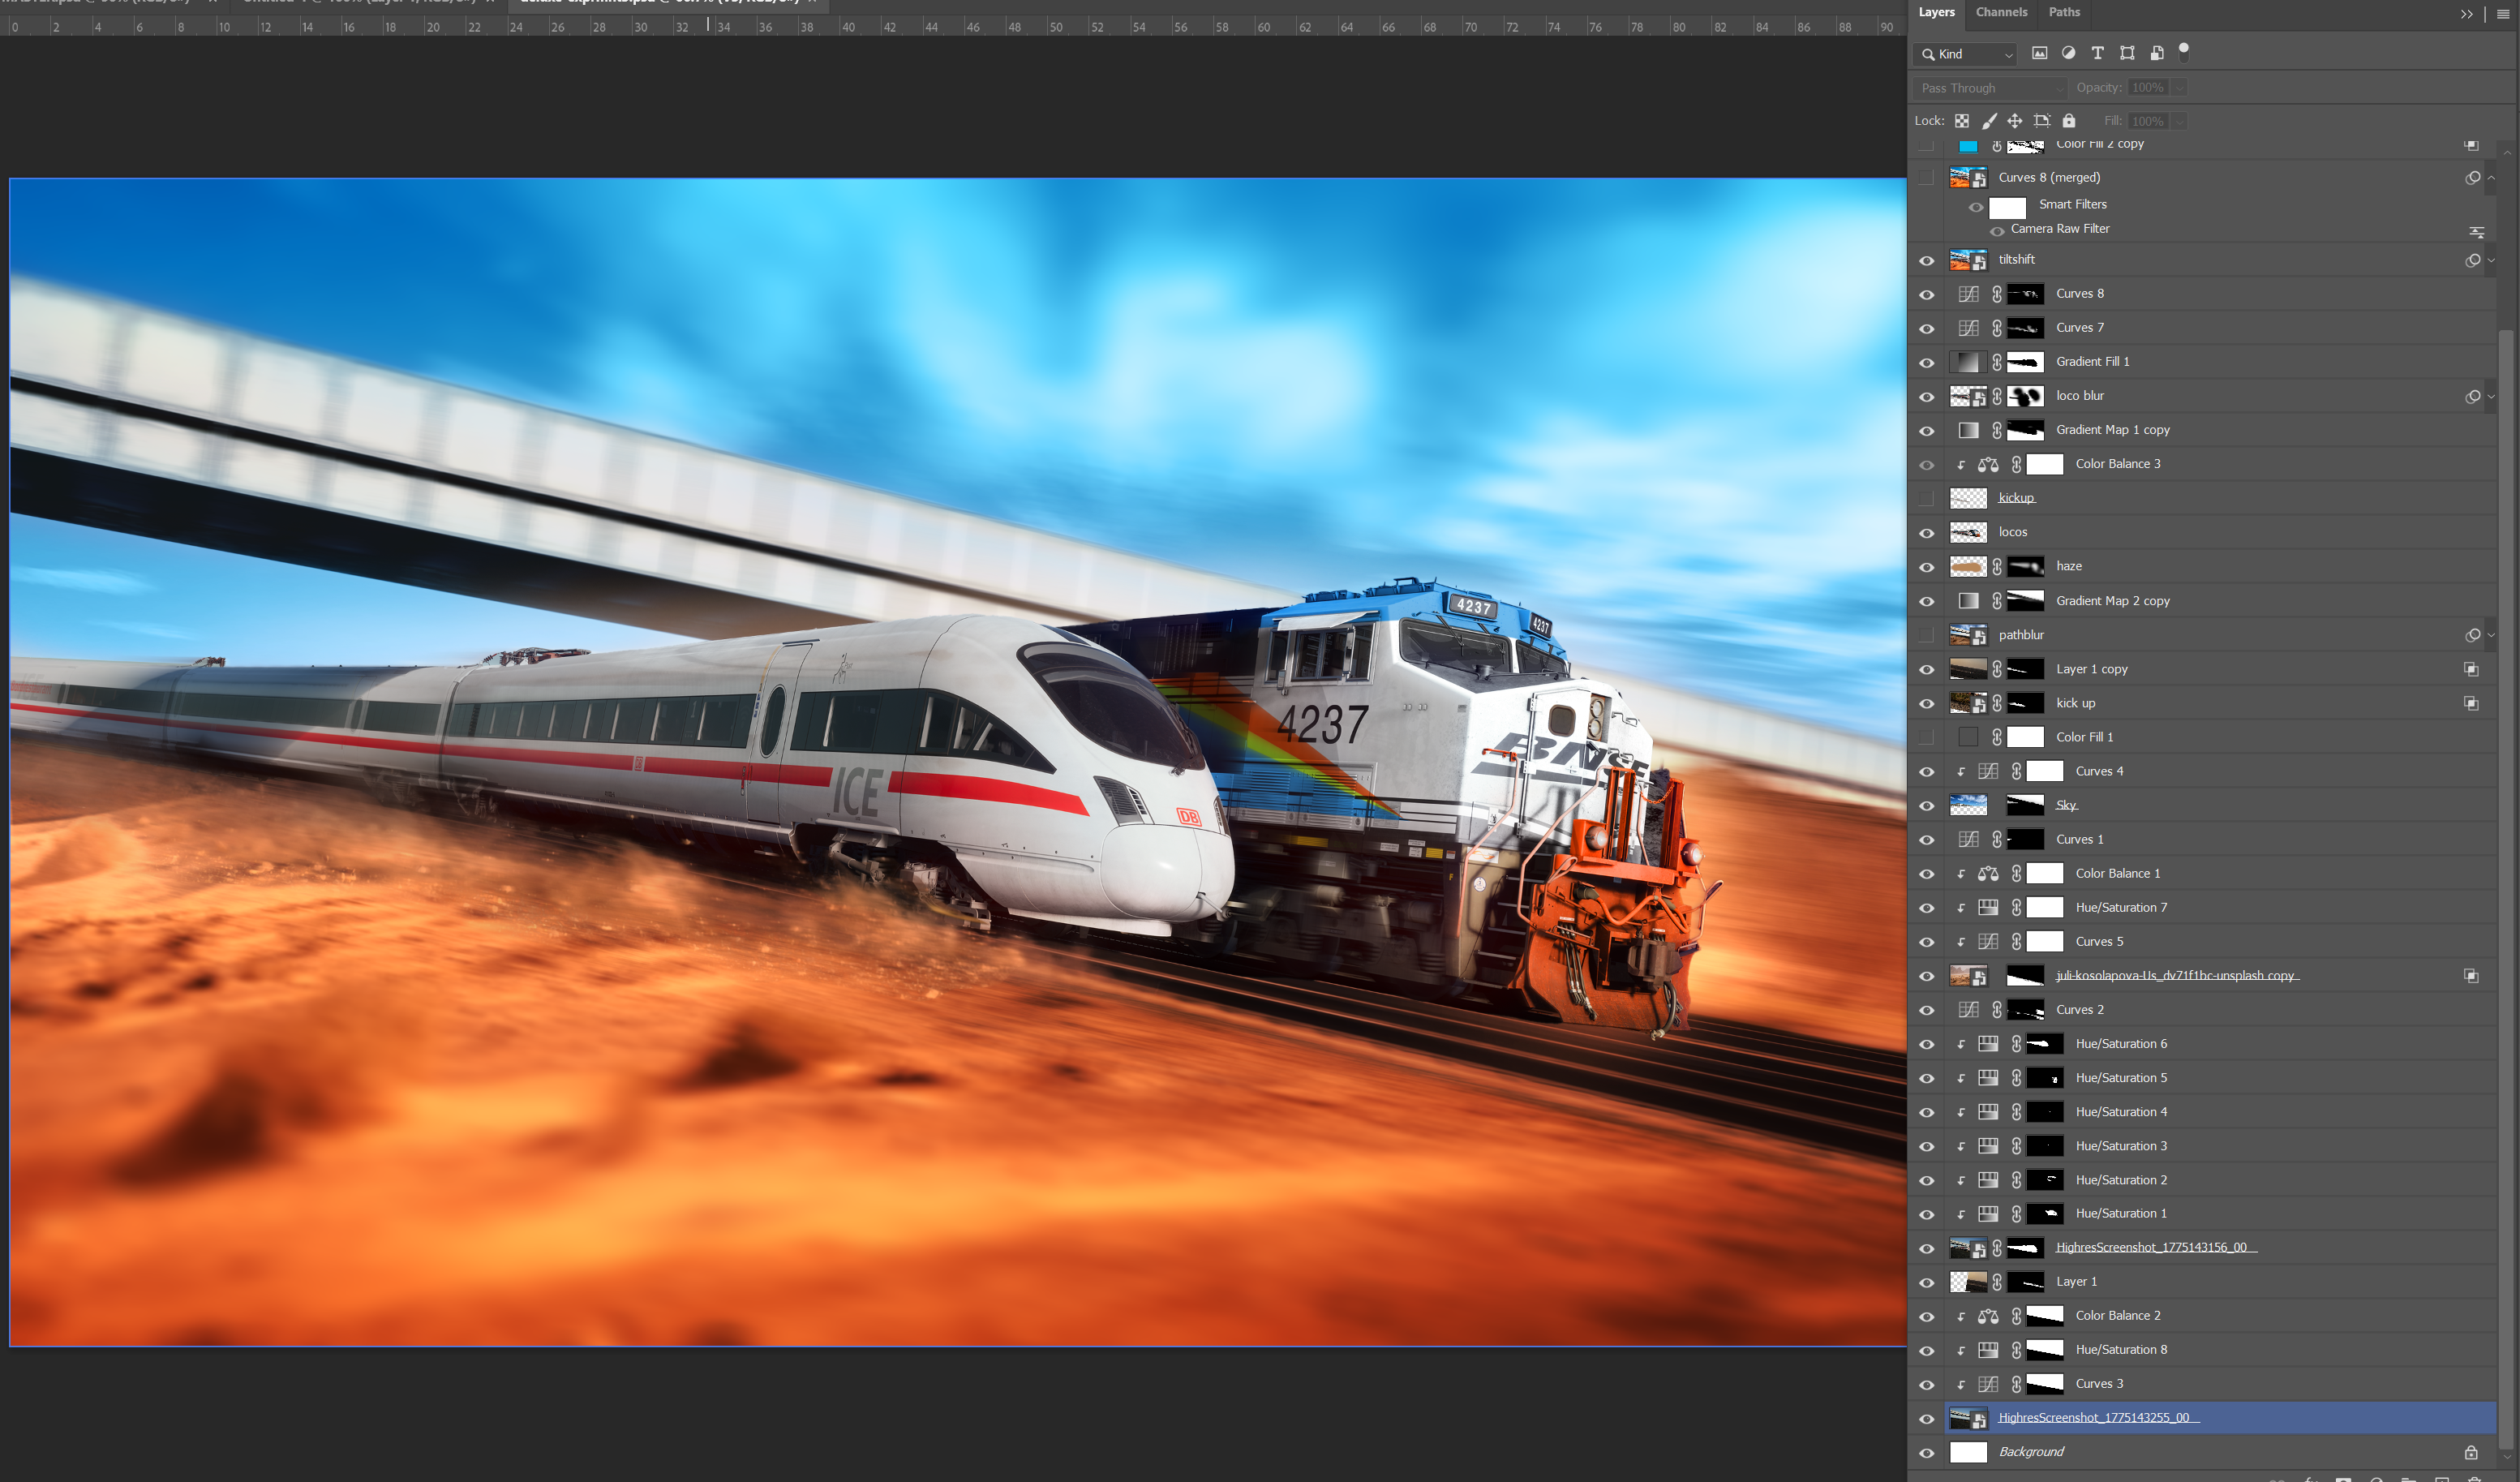Viewport: 2520px width, 1482px height.
Task: Click the prevent artboard auto-nesting lock icon
Action: point(2042,121)
